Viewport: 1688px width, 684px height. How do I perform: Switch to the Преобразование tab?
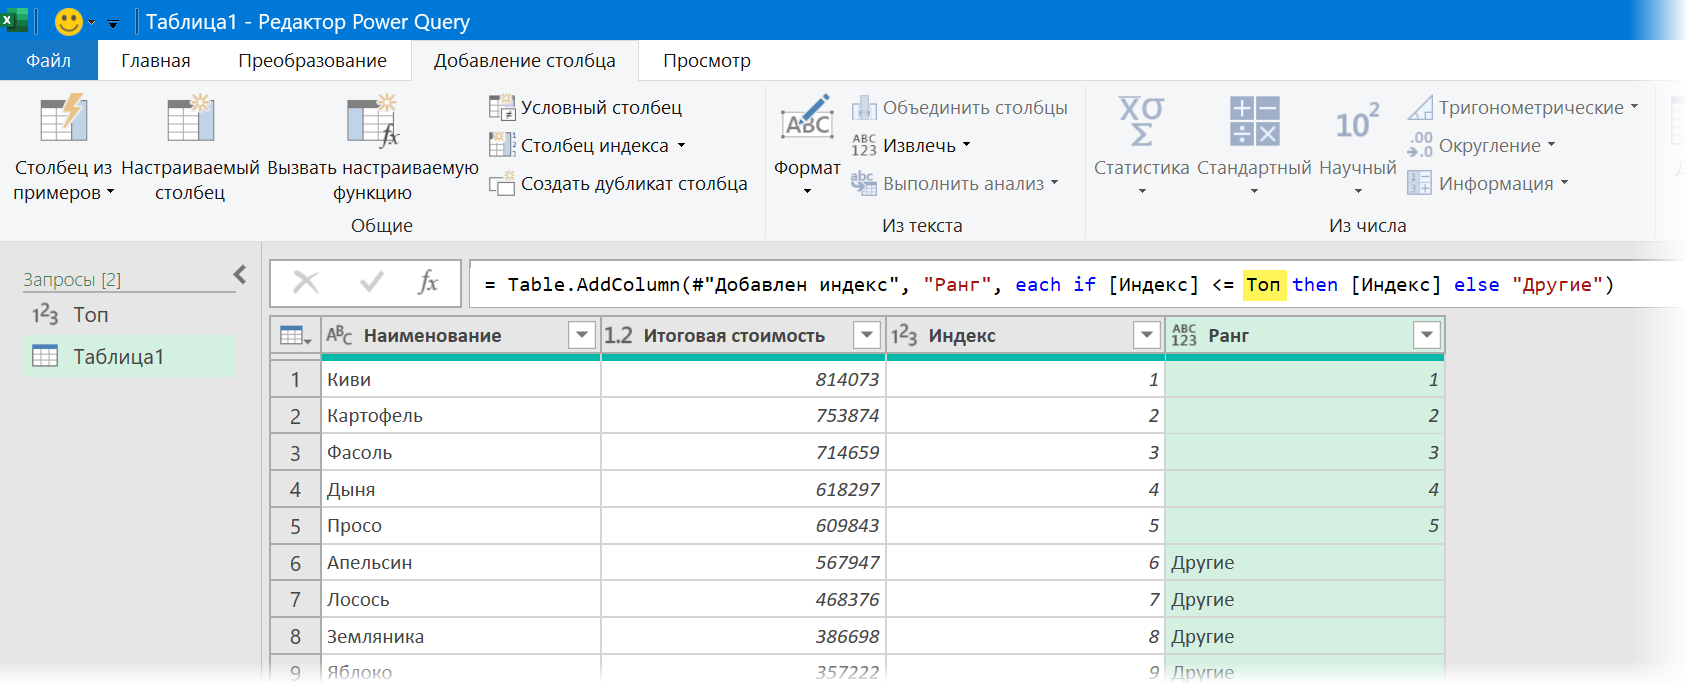[312, 60]
